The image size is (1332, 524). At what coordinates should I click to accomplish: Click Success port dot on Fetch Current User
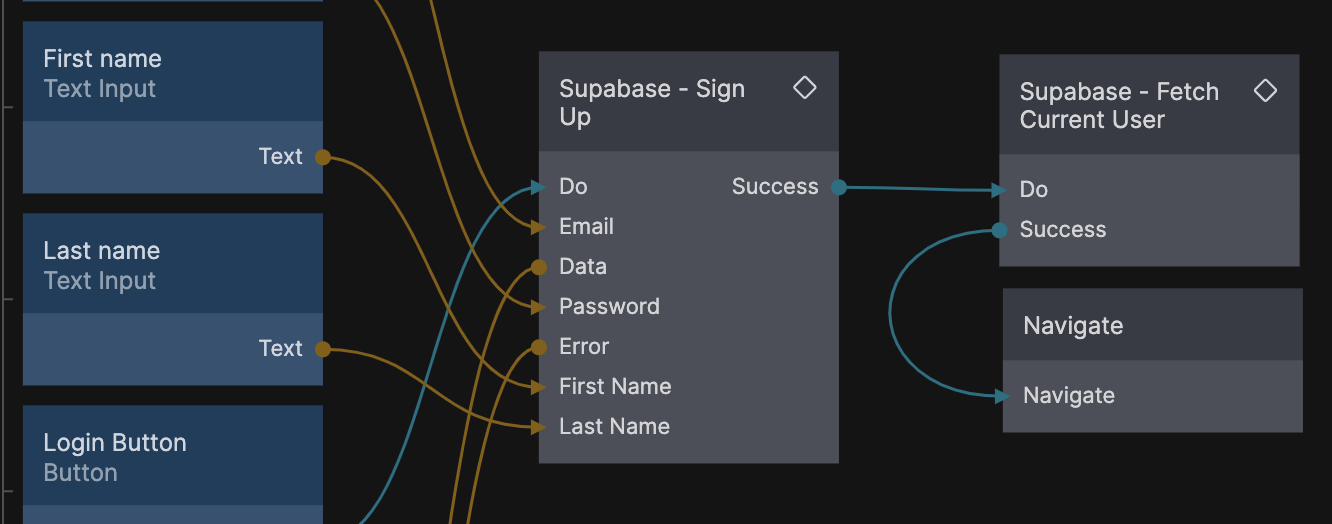[x=999, y=230]
